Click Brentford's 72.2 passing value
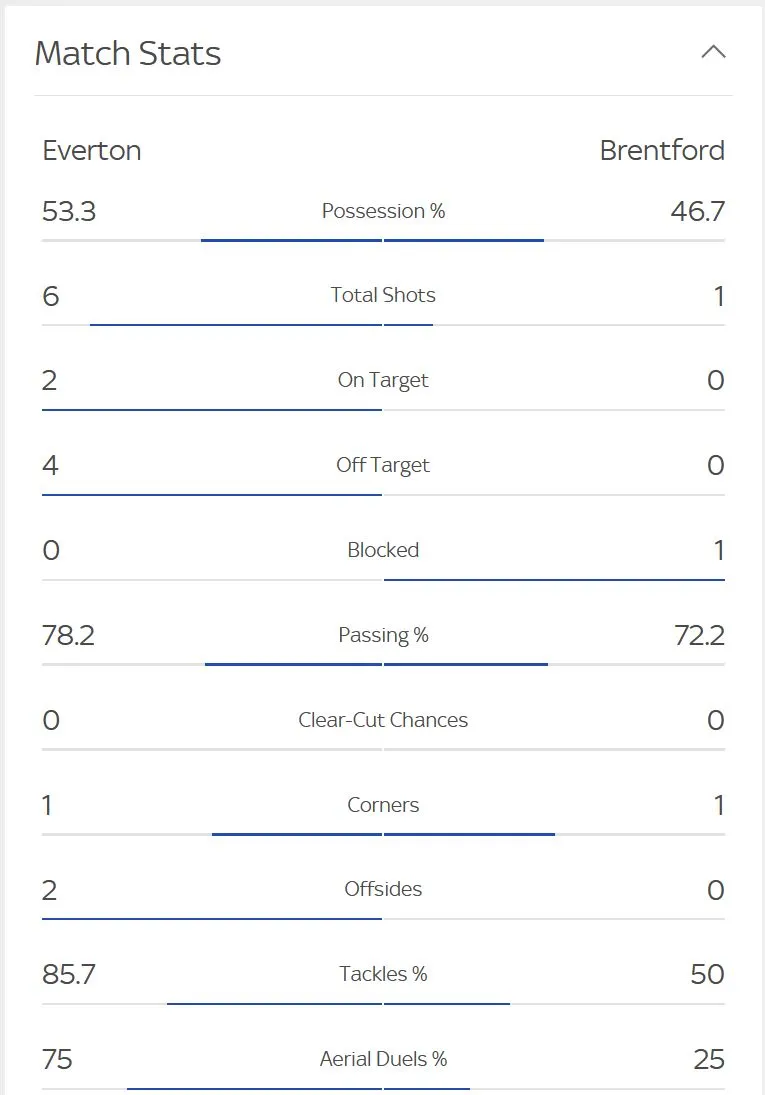The image size is (765, 1095). [x=699, y=635]
